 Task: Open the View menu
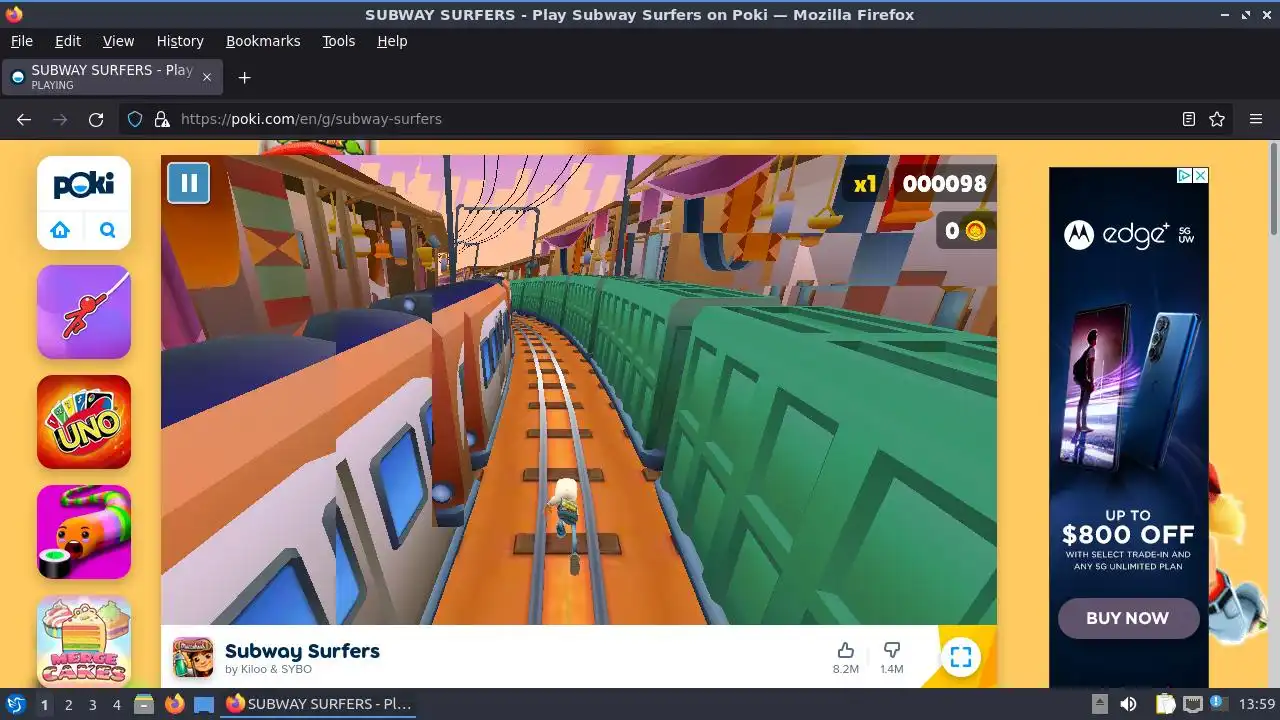coord(118,41)
